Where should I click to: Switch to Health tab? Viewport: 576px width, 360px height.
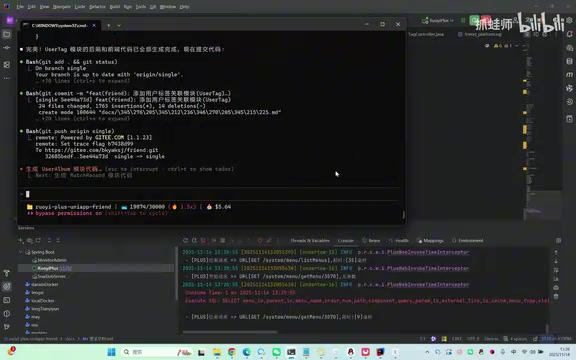[399, 241]
